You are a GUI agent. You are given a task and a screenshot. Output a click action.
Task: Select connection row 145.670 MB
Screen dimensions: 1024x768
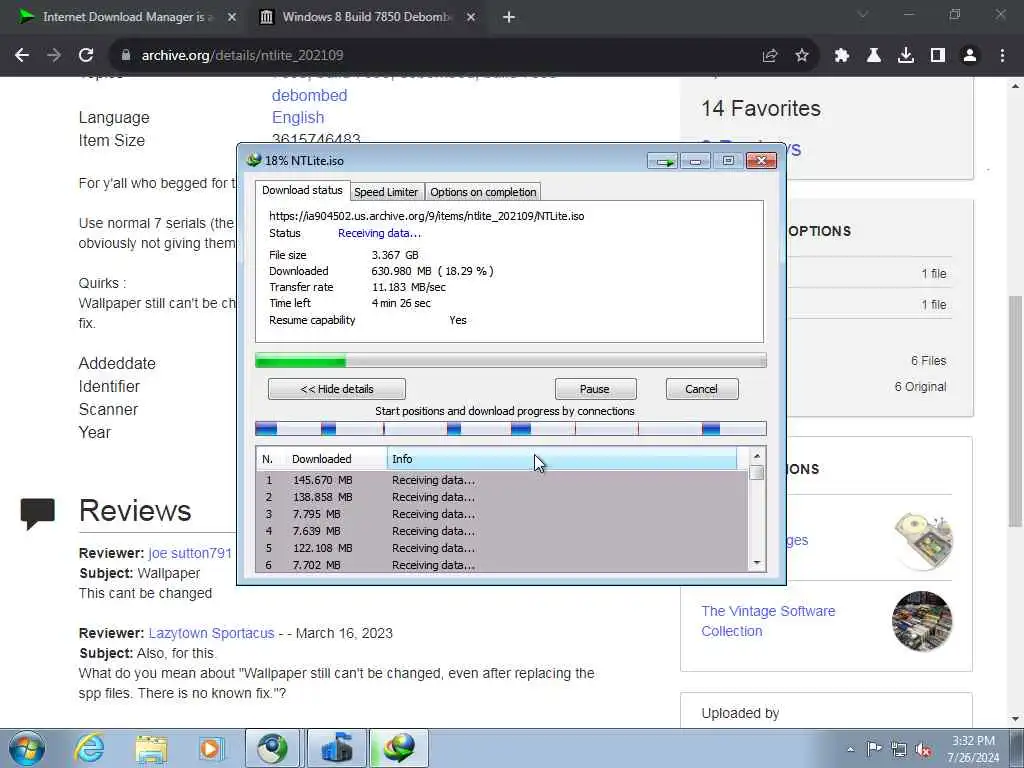[x=502, y=480]
